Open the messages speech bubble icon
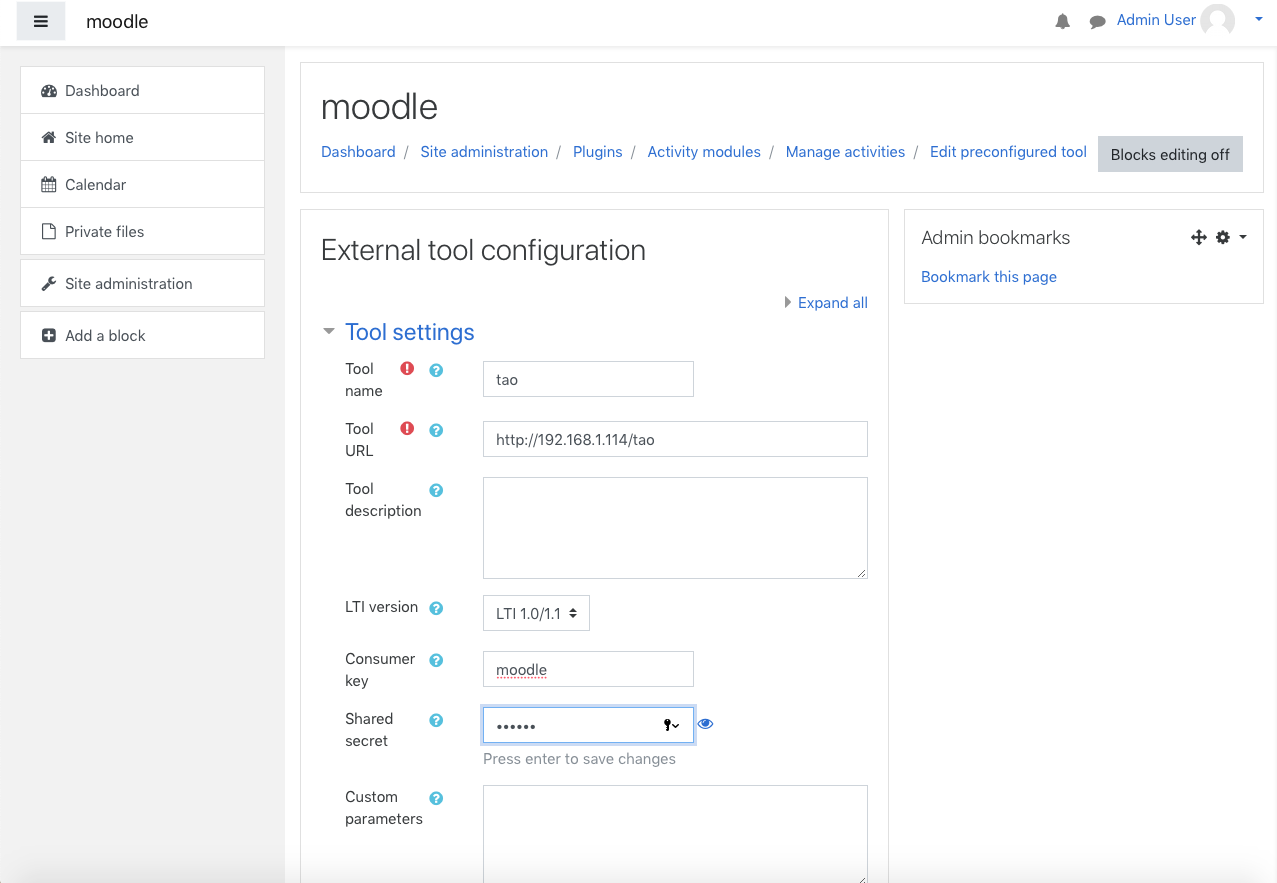 (1097, 21)
